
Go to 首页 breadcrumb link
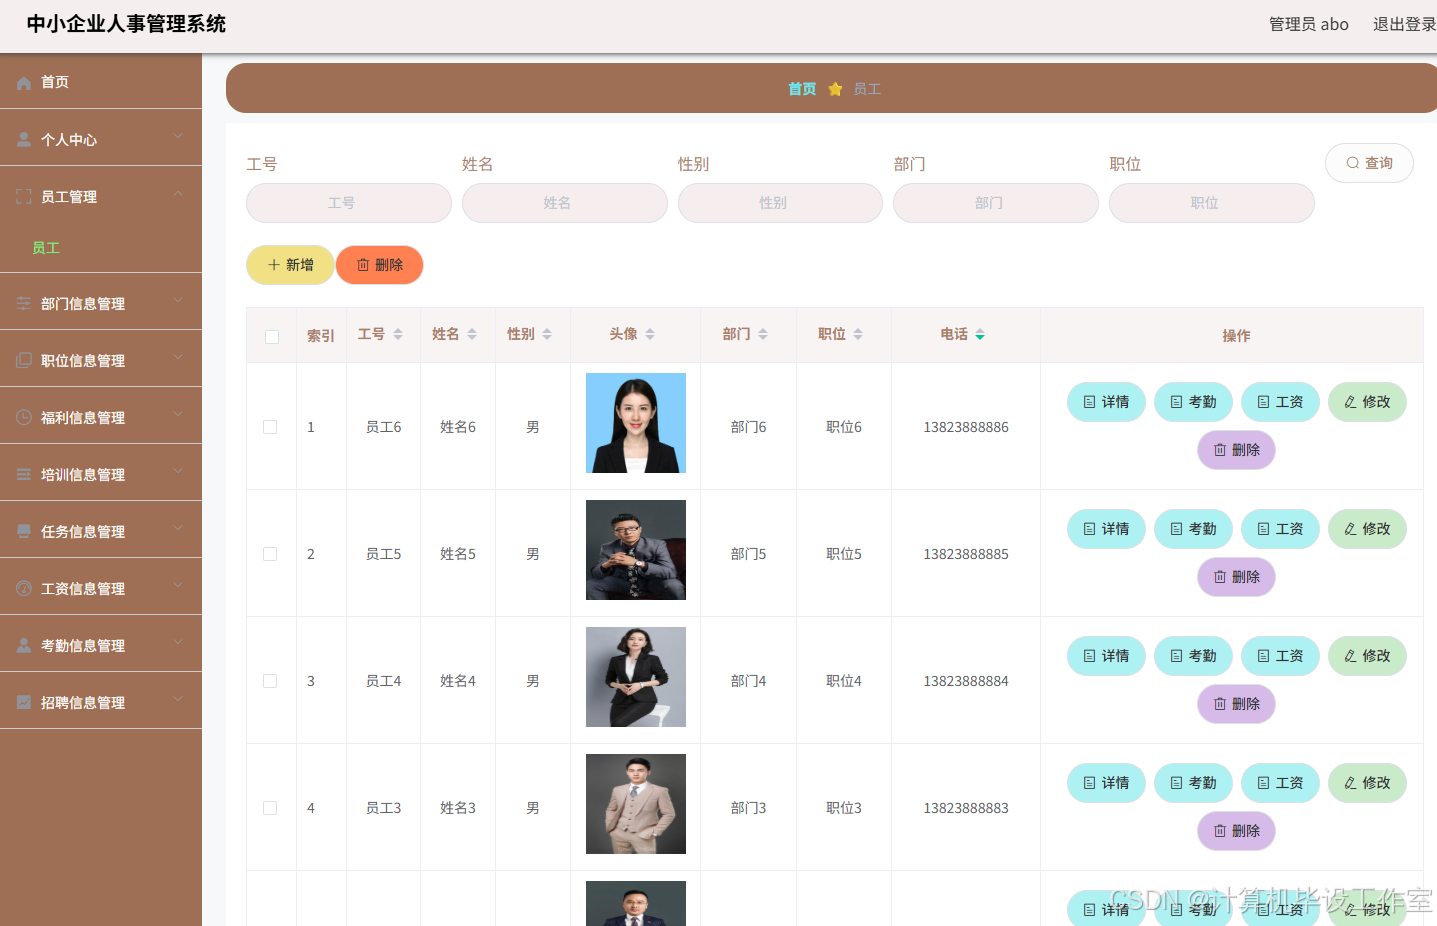point(802,89)
